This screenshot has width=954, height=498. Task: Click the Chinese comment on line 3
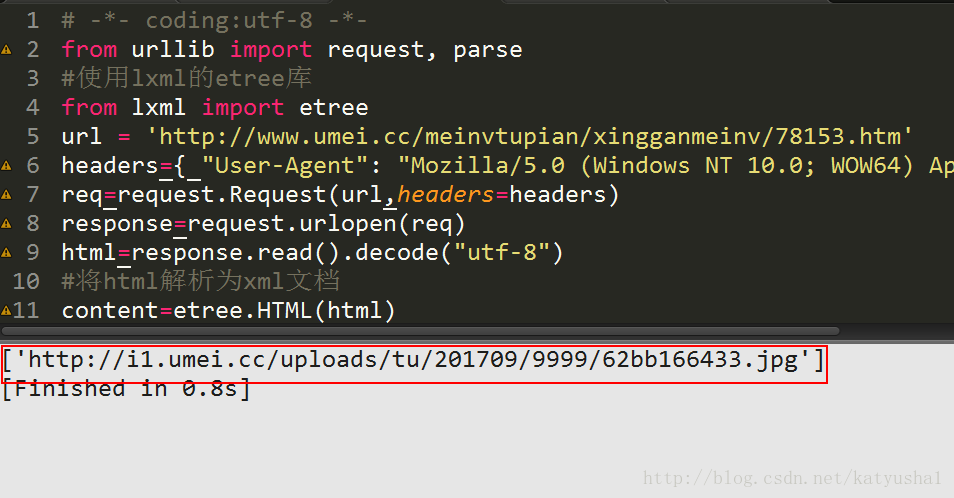[187, 78]
